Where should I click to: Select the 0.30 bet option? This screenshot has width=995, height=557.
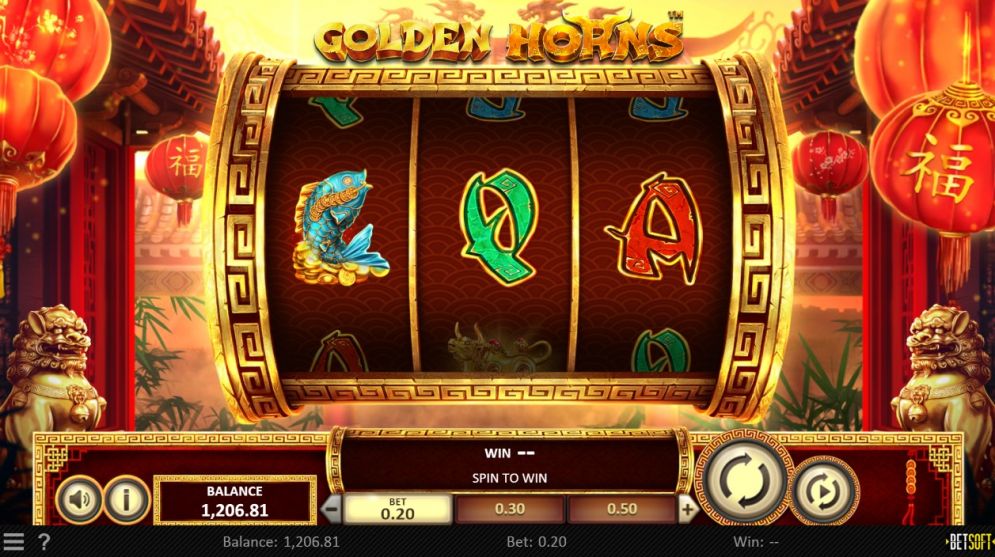pyautogui.click(x=510, y=509)
